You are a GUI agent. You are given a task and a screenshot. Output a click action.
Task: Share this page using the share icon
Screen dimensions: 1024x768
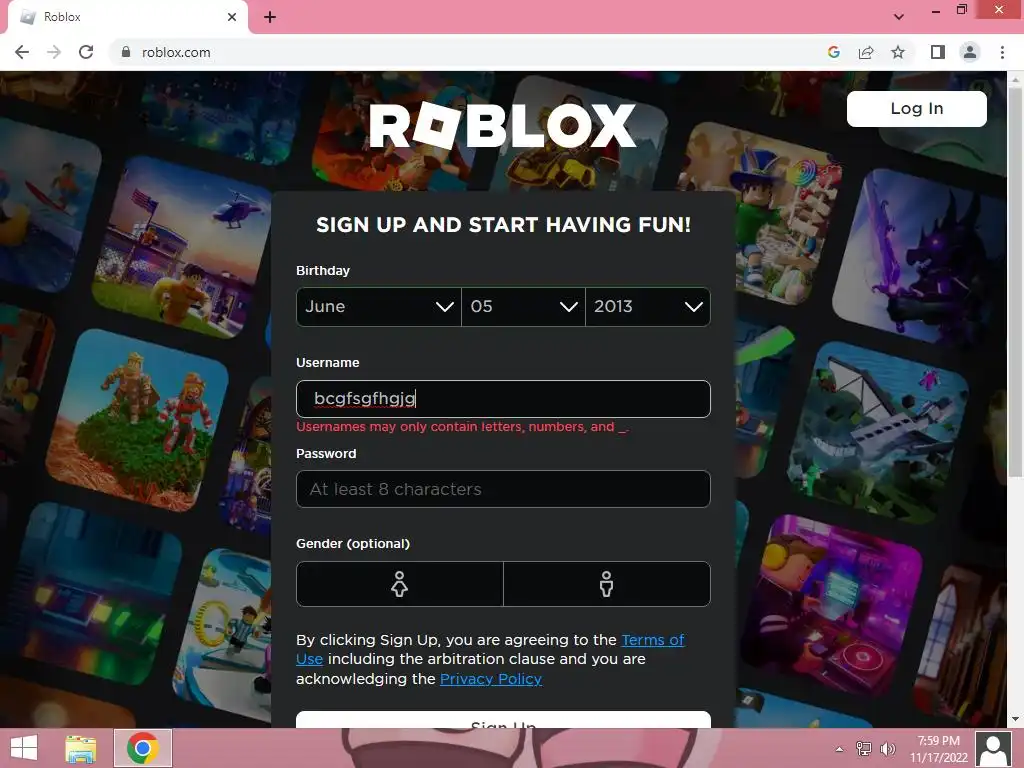tap(866, 52)
